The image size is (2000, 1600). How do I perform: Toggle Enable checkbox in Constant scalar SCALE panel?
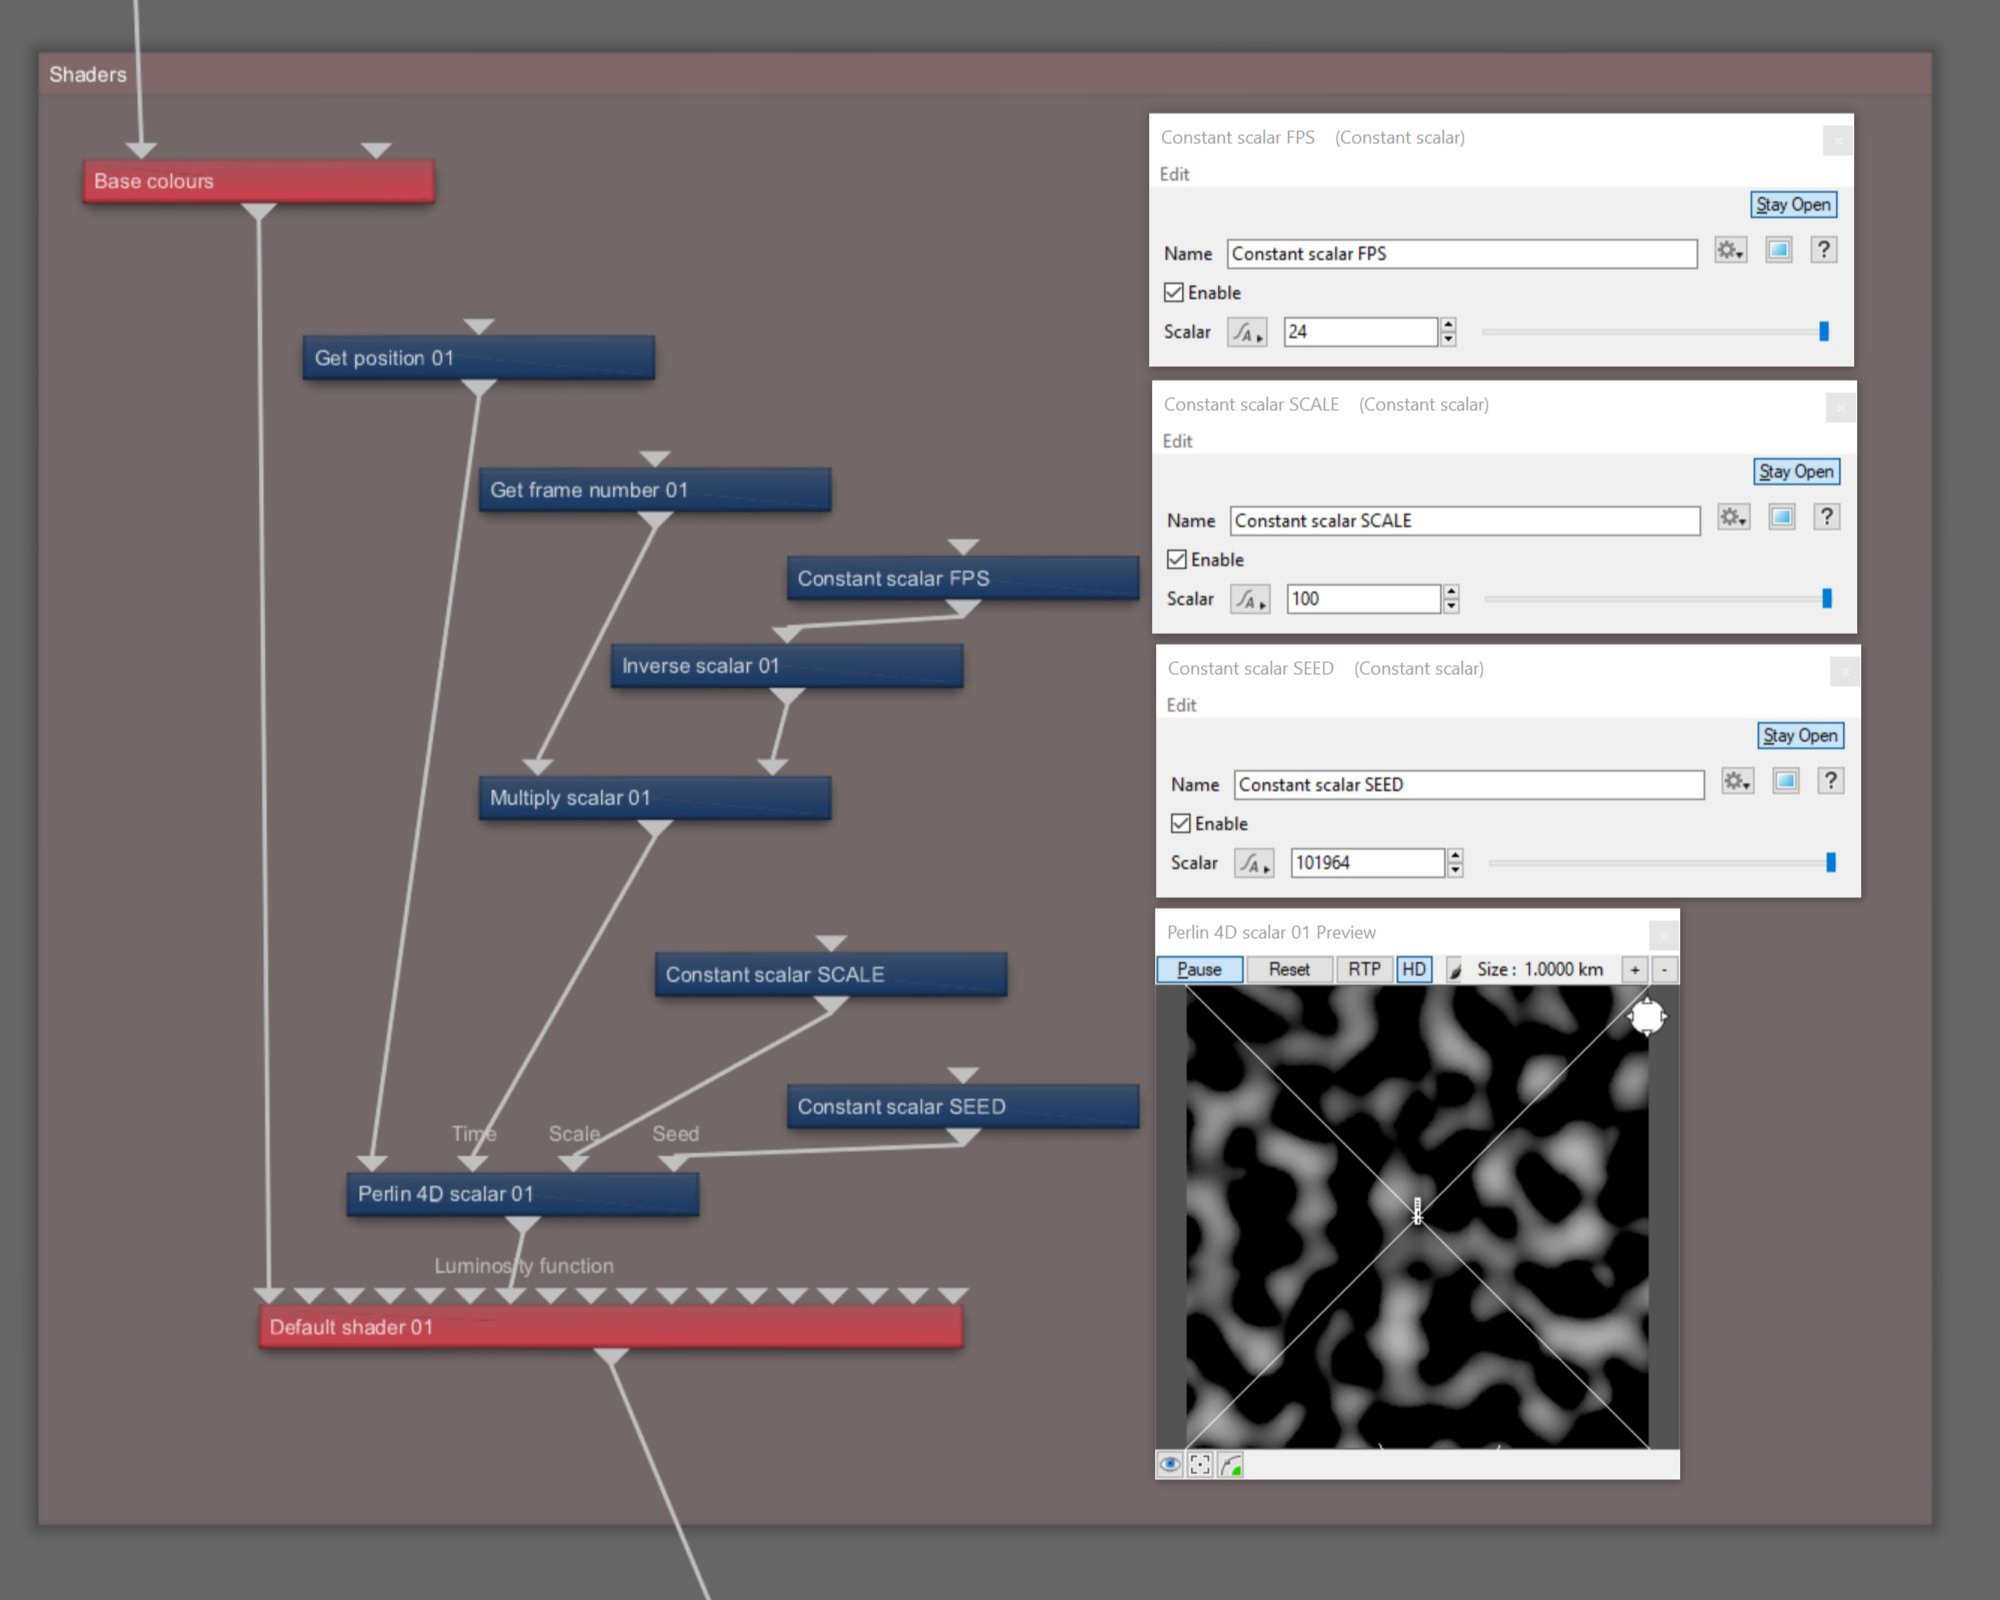[x=1177, y=560]
